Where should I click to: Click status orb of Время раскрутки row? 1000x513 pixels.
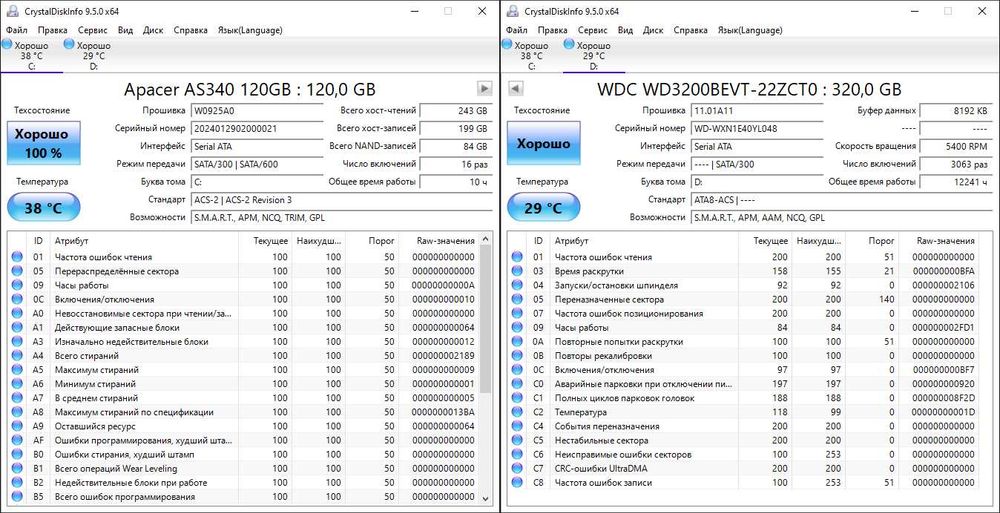tap(517, 271)
